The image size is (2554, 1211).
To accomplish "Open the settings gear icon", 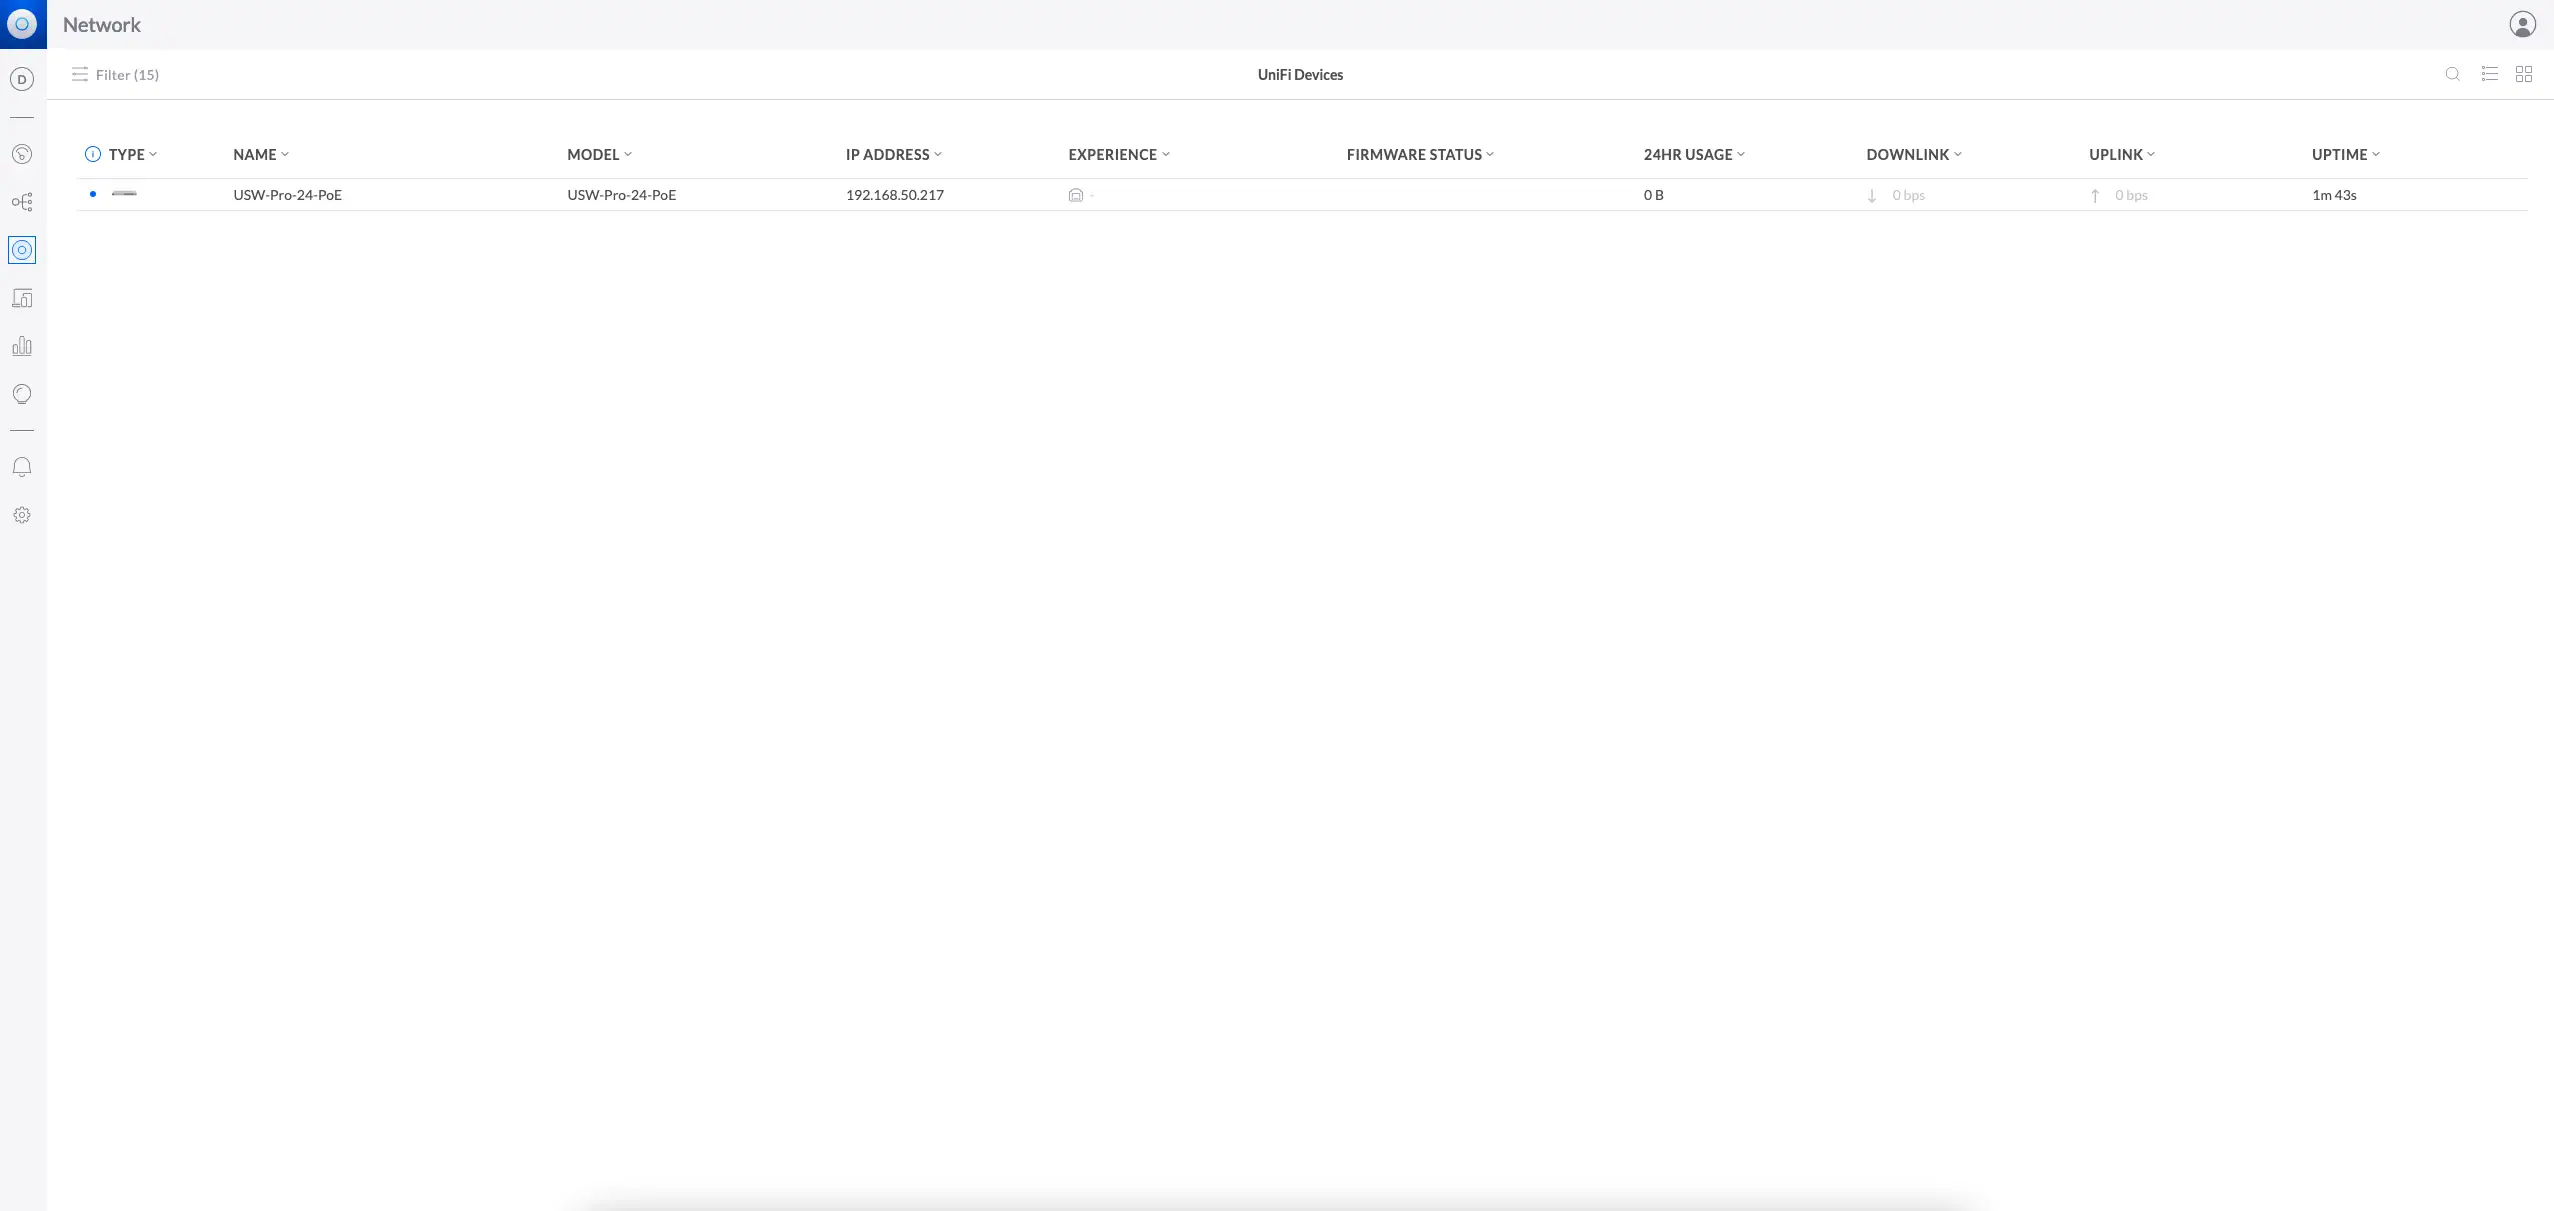I will pyautogui.click(x=22, y=515).
